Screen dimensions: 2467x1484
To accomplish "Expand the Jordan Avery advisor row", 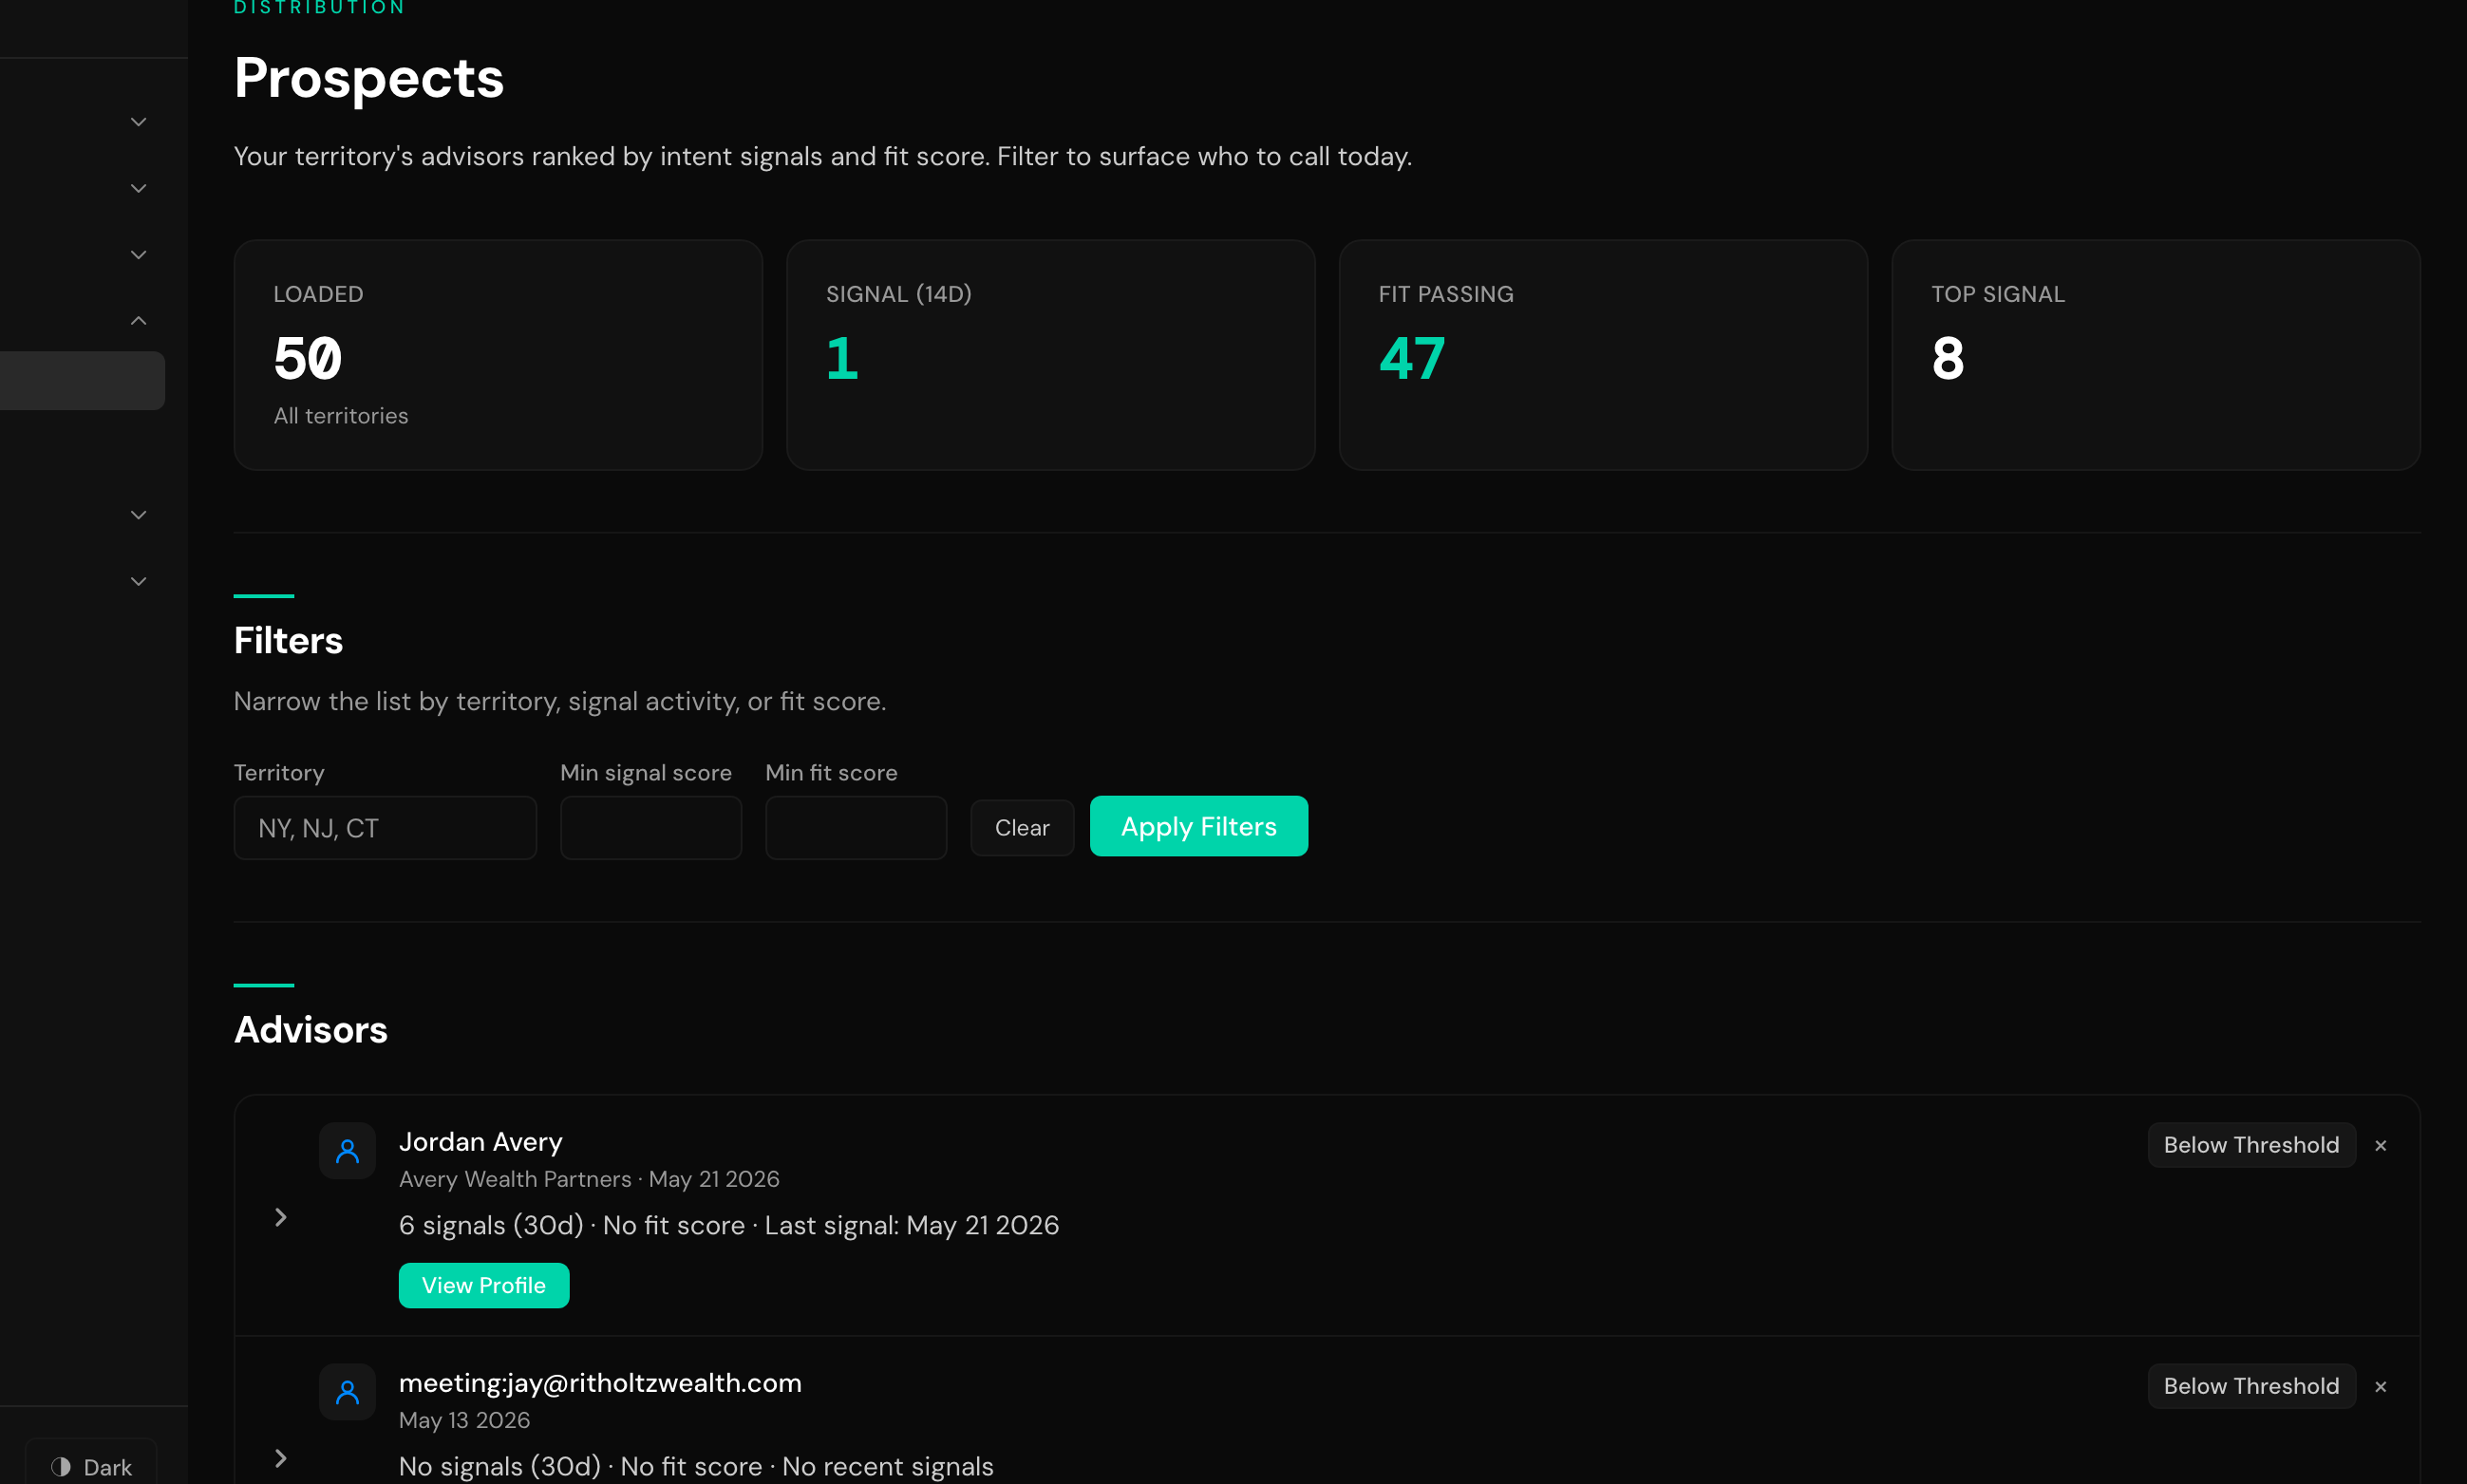I will tap(281, 1217).
